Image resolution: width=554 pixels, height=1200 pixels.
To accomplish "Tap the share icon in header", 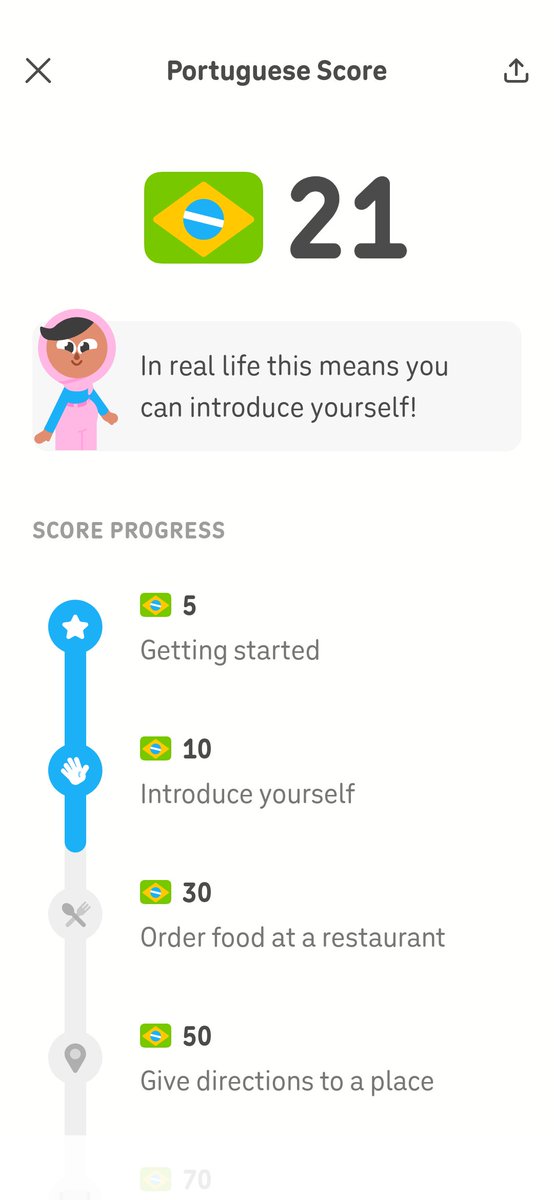I will [x=516, y=71].
